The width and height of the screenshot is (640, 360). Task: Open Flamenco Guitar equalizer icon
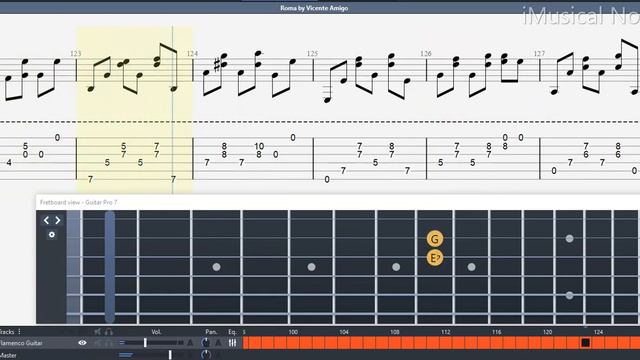pos(232,343)
